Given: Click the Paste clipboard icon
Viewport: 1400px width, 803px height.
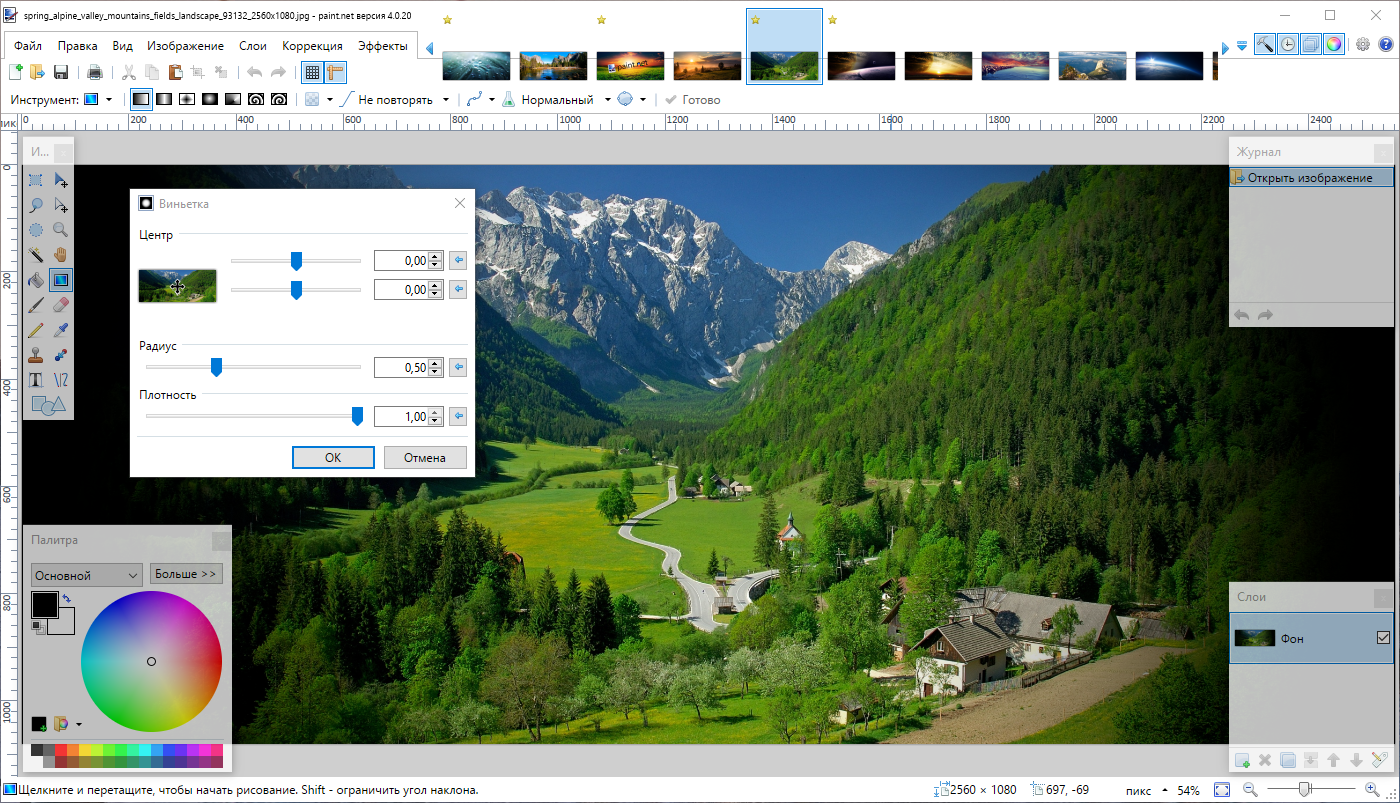Looking at the screenshot, I should point(175,72).
